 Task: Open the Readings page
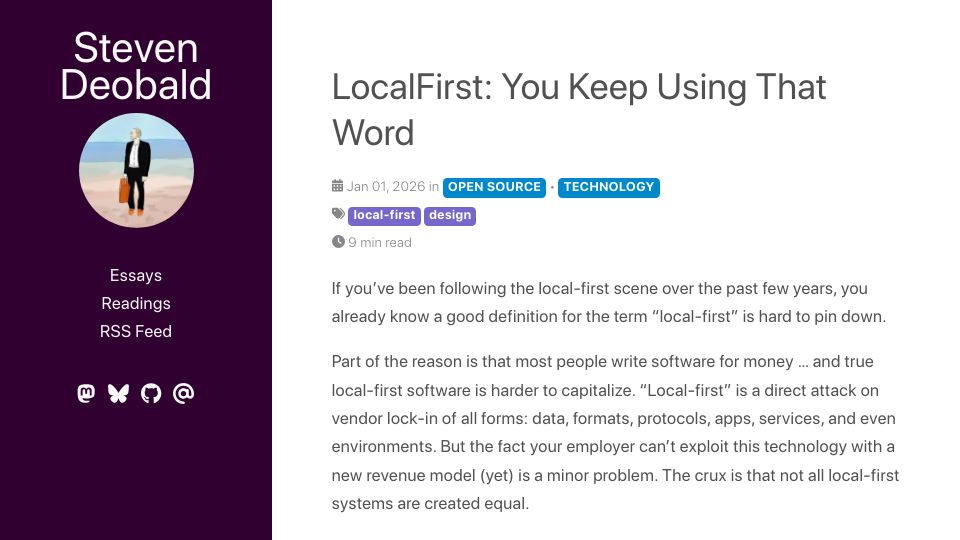pos(136,304)
